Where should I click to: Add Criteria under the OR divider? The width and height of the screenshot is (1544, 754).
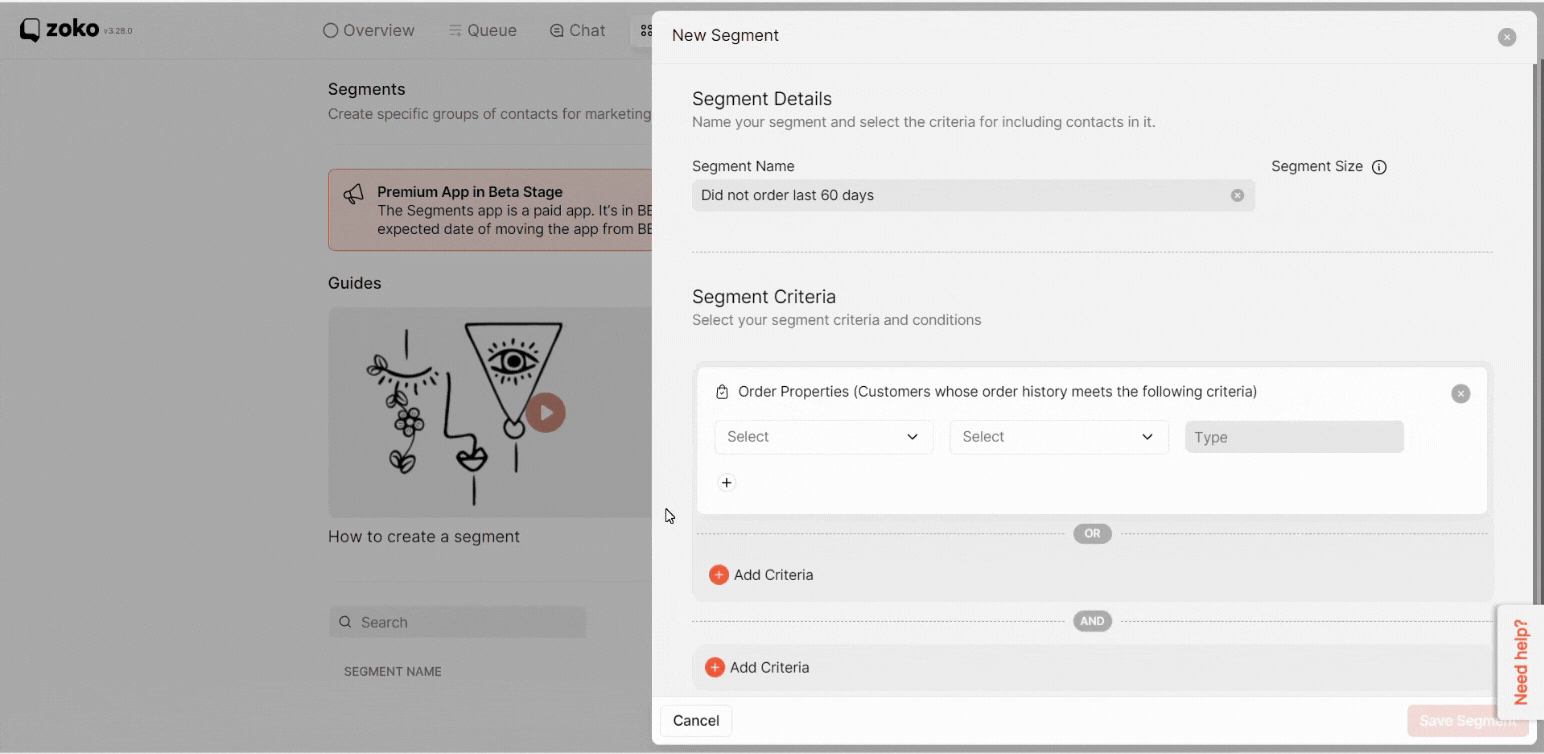click(761, 575)
